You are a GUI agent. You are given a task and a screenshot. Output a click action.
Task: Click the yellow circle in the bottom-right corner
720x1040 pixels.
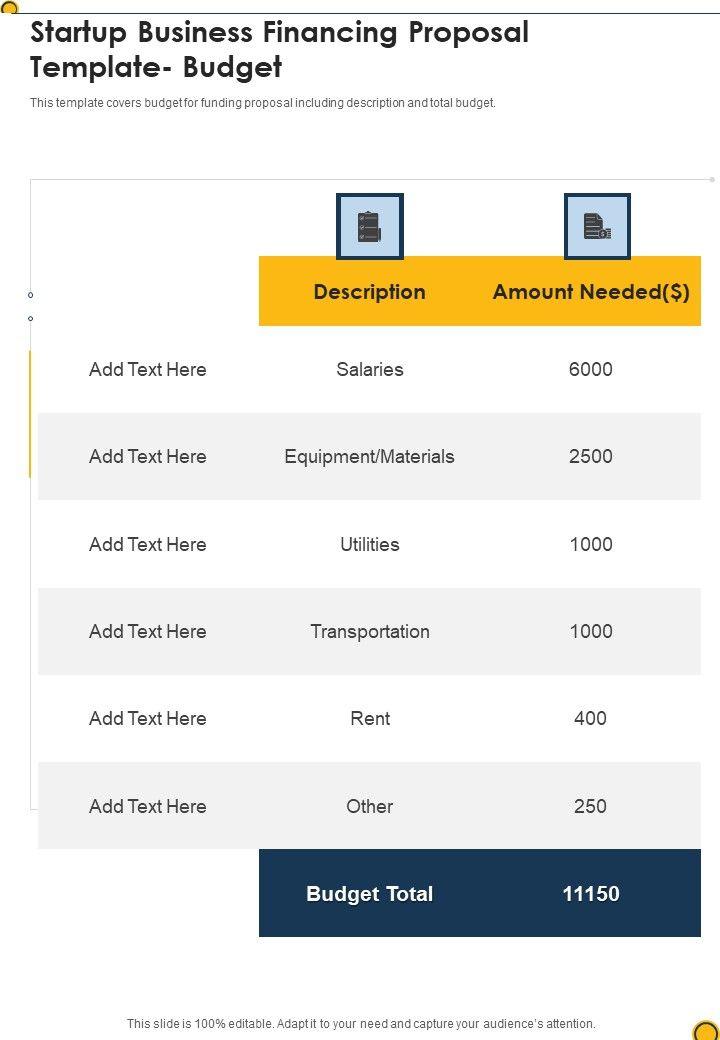click(x=706, y=1030)
